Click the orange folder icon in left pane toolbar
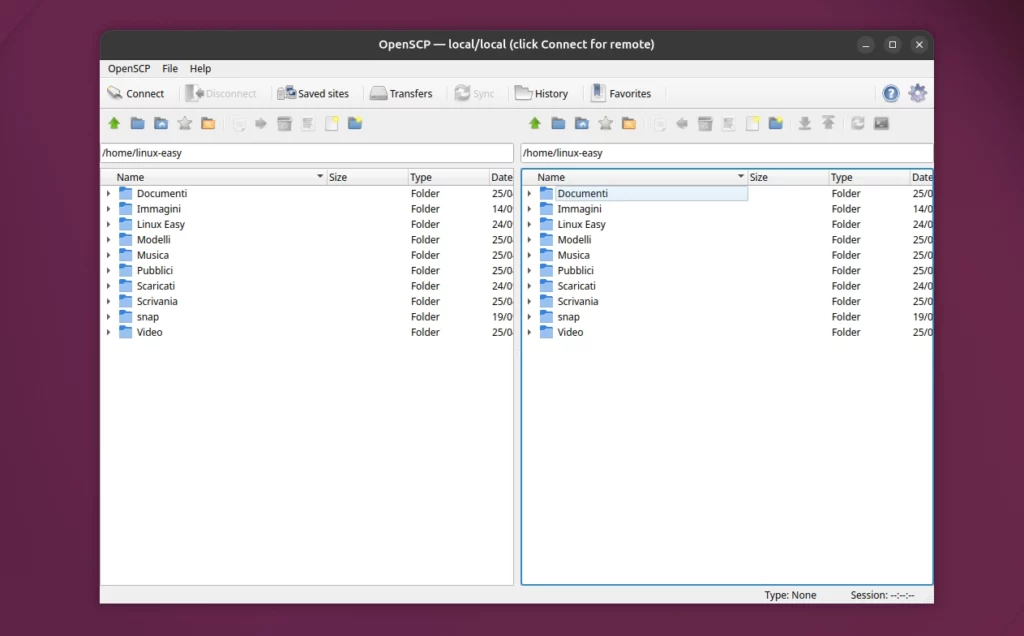The image size is (1024, 636). pos(208,123)
